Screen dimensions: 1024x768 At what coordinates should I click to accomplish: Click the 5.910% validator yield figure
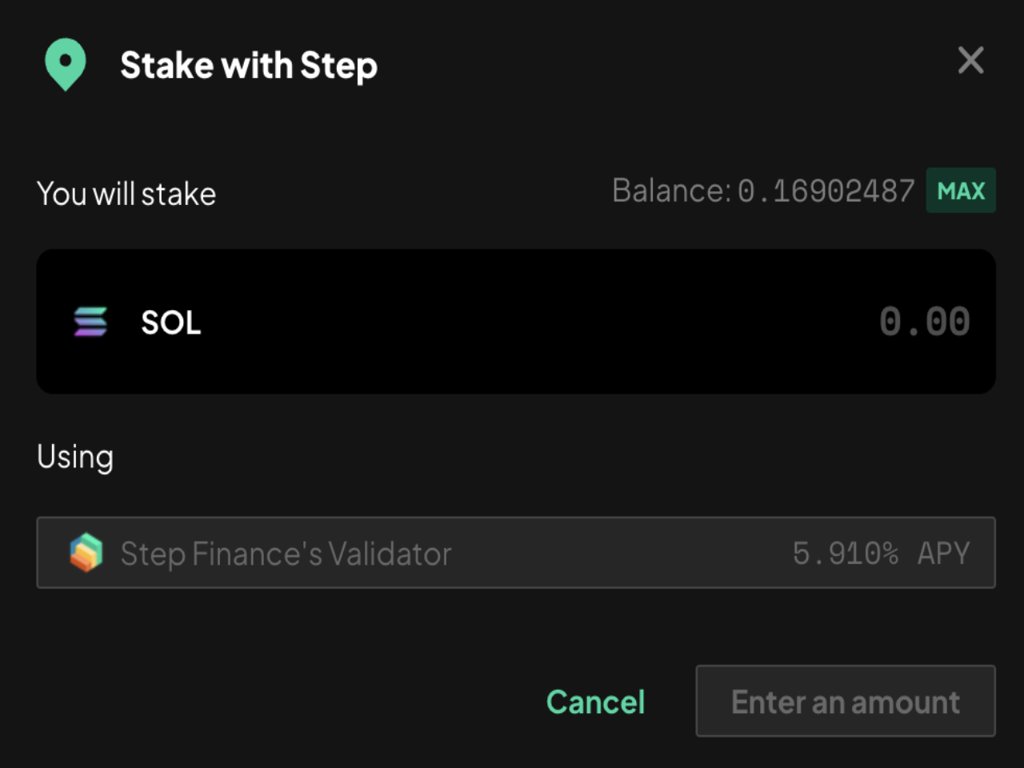point(845,553)
